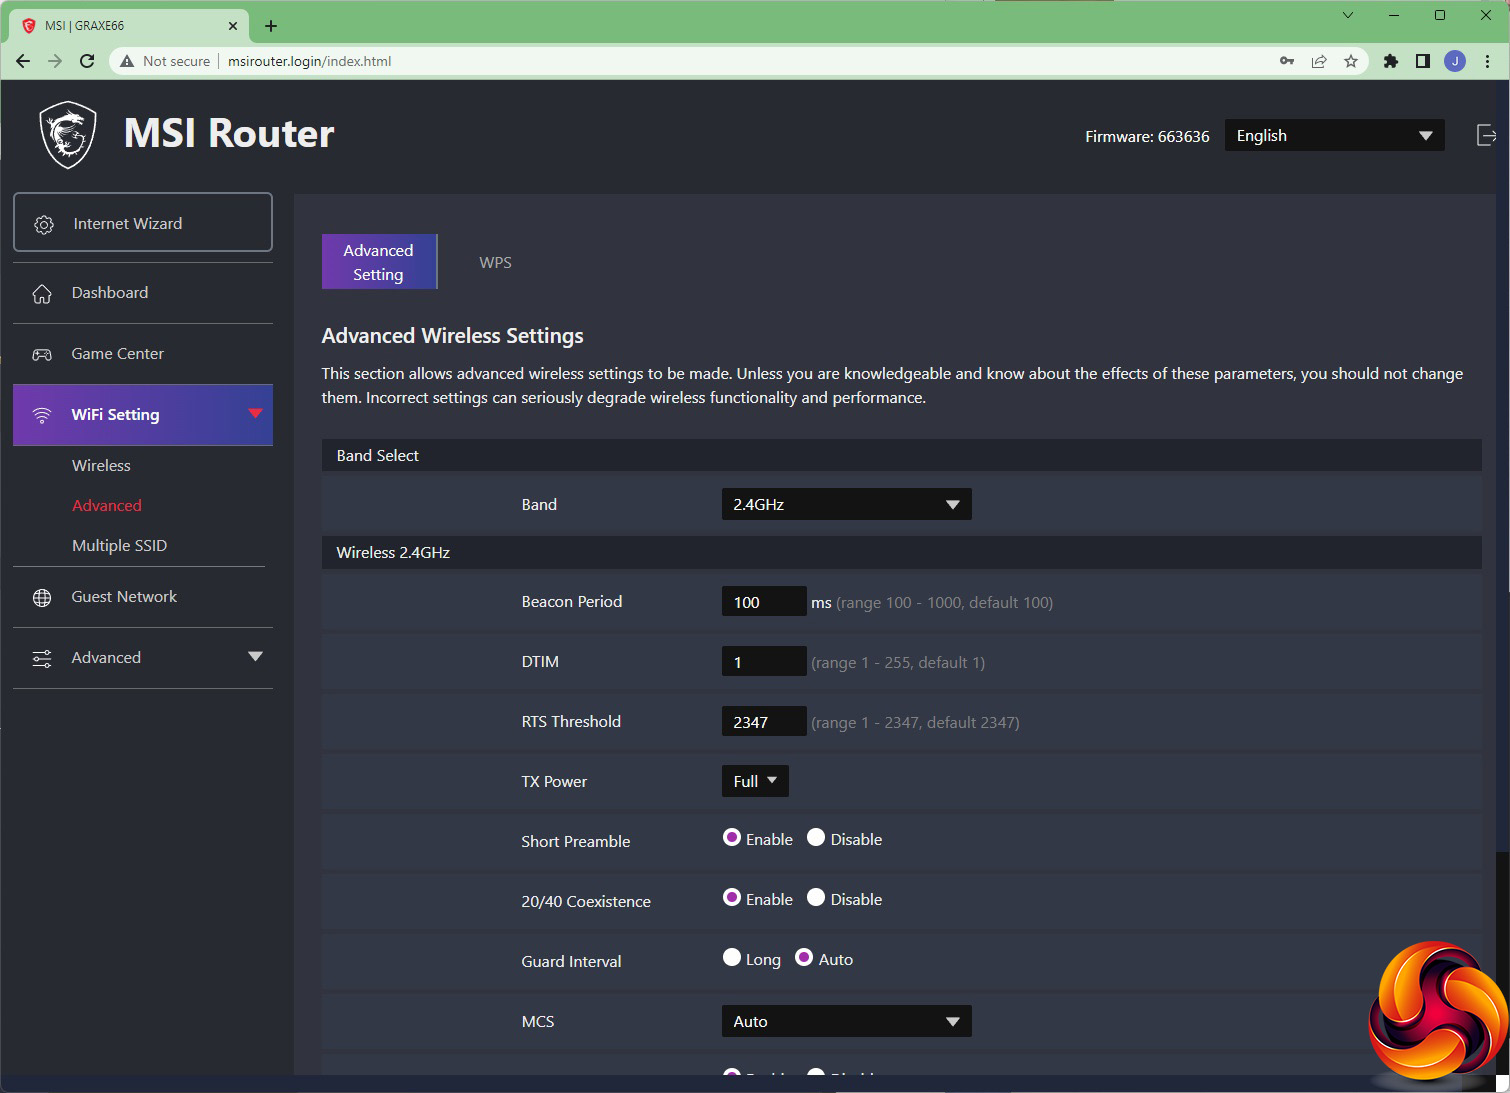Click the MSI dragon shield logo

67,135
